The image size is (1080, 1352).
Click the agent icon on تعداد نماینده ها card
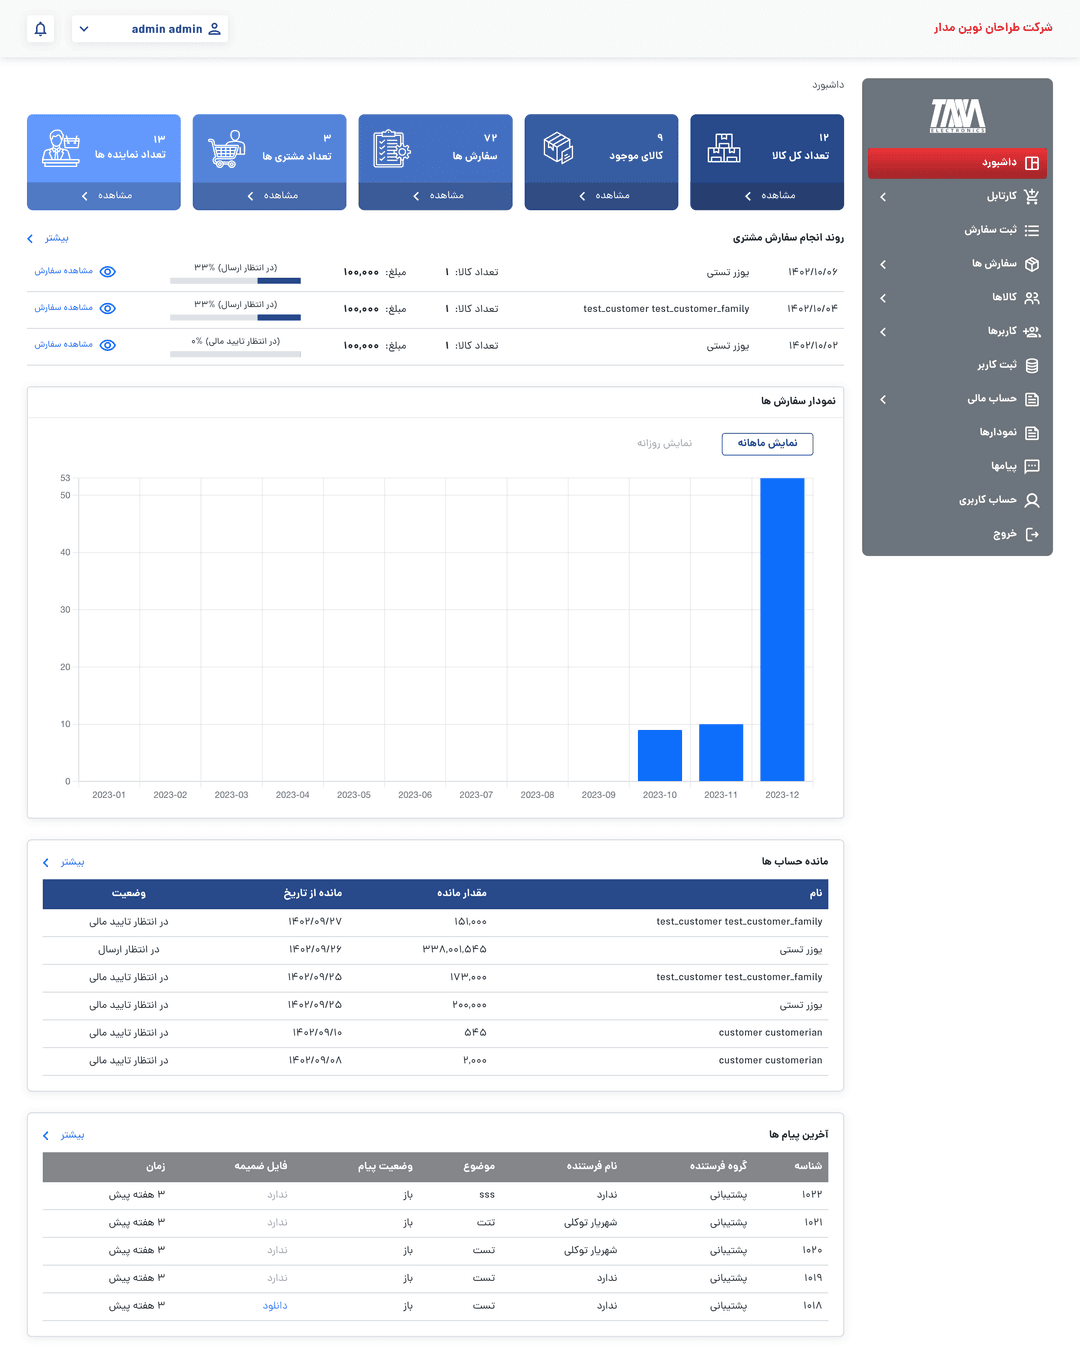[61, 148]
